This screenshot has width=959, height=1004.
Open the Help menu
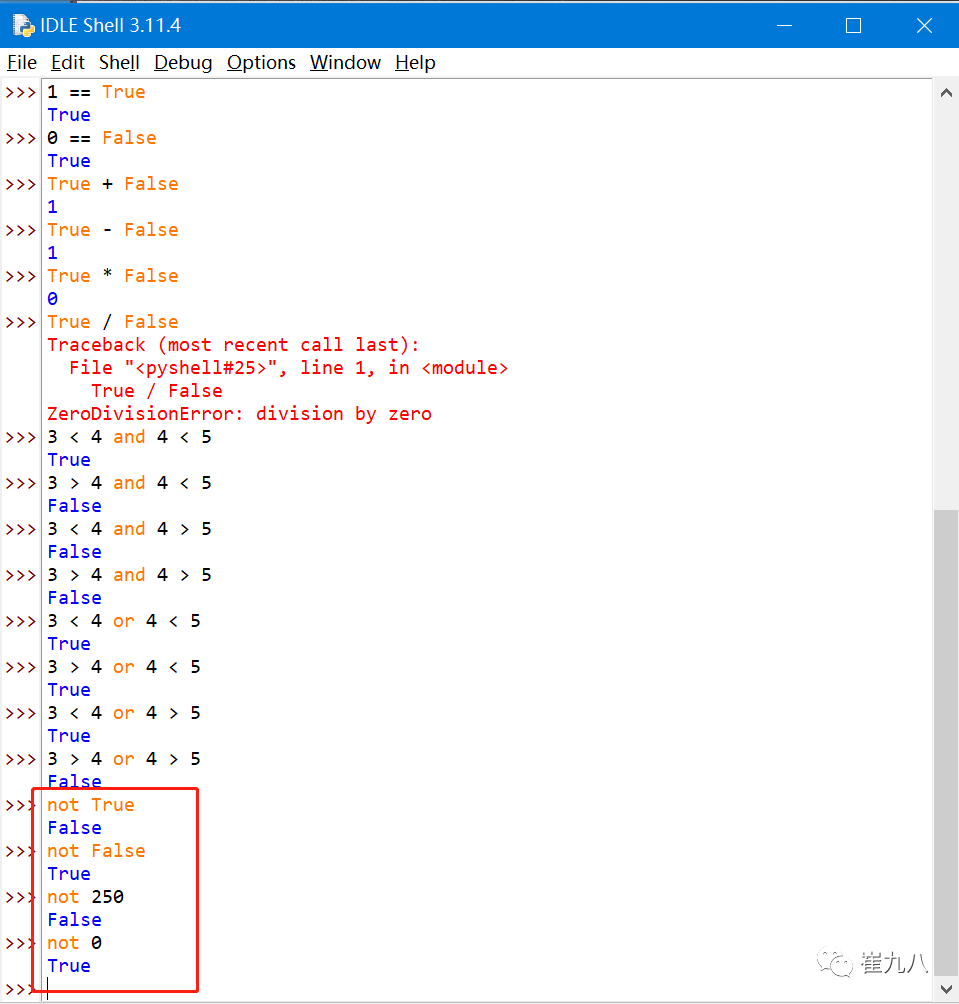415,63
